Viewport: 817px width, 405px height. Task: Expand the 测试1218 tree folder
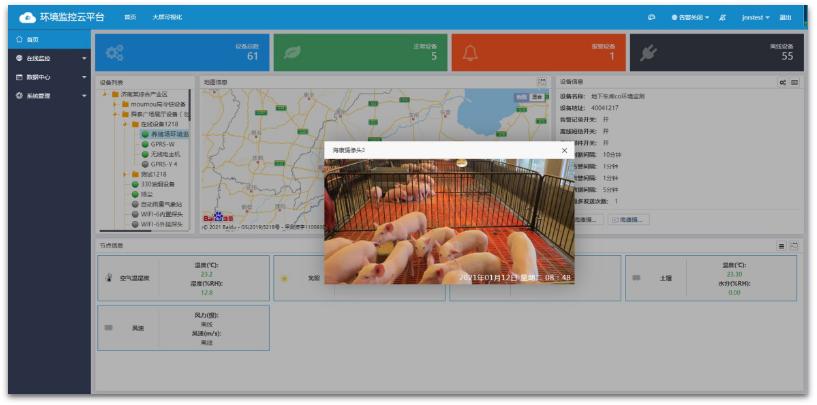point(125,174)
